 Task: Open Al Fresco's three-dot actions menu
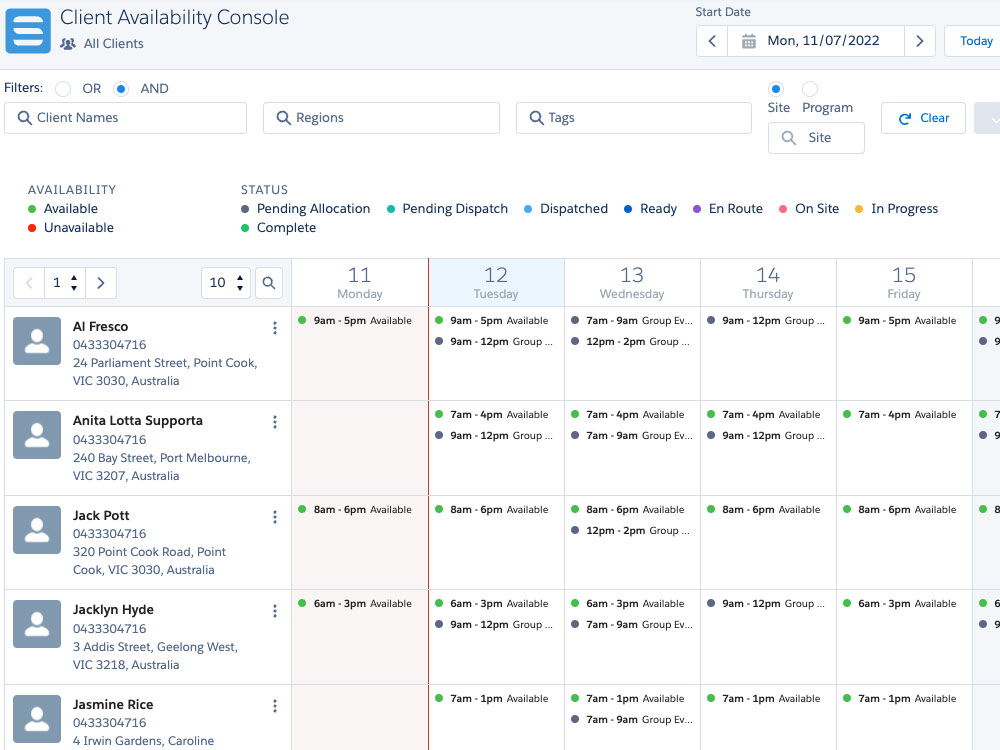tap(275, 328)
